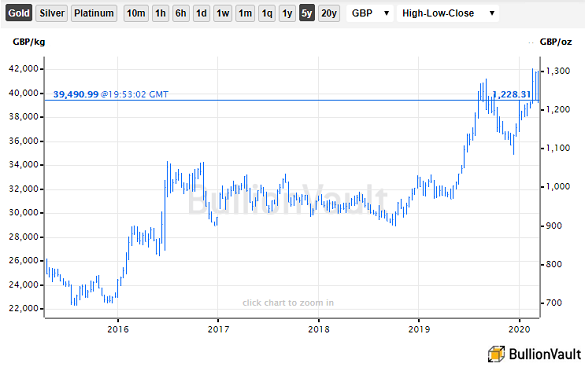Click the 2020 x-axis label
585x367 pixels.
[519, 329]
